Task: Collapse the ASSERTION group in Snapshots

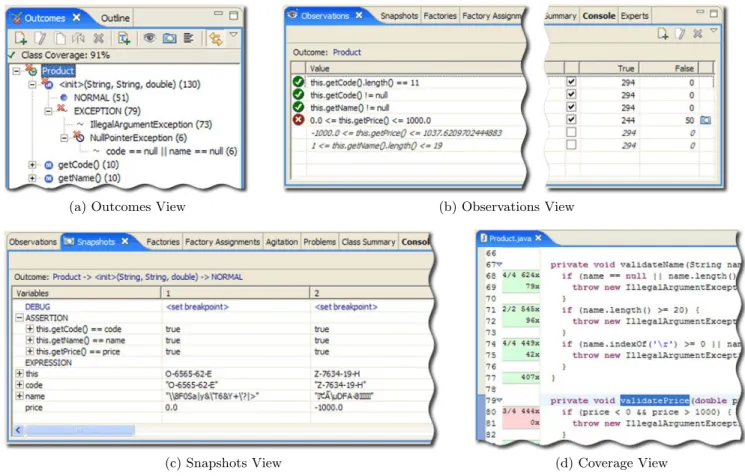Action: (x=19, y=317)
